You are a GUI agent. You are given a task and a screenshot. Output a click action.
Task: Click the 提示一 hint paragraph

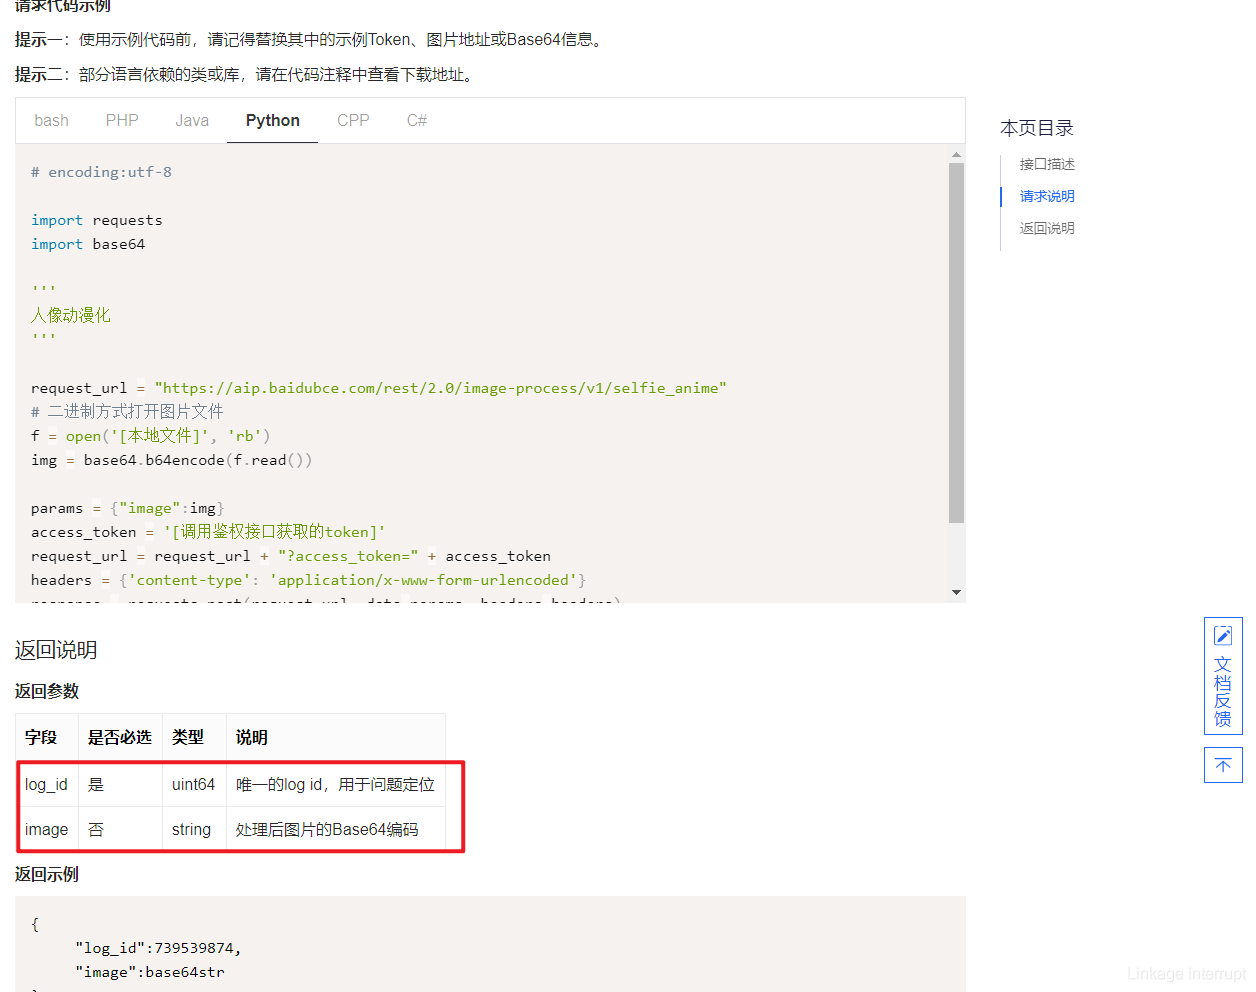[309, 39]
